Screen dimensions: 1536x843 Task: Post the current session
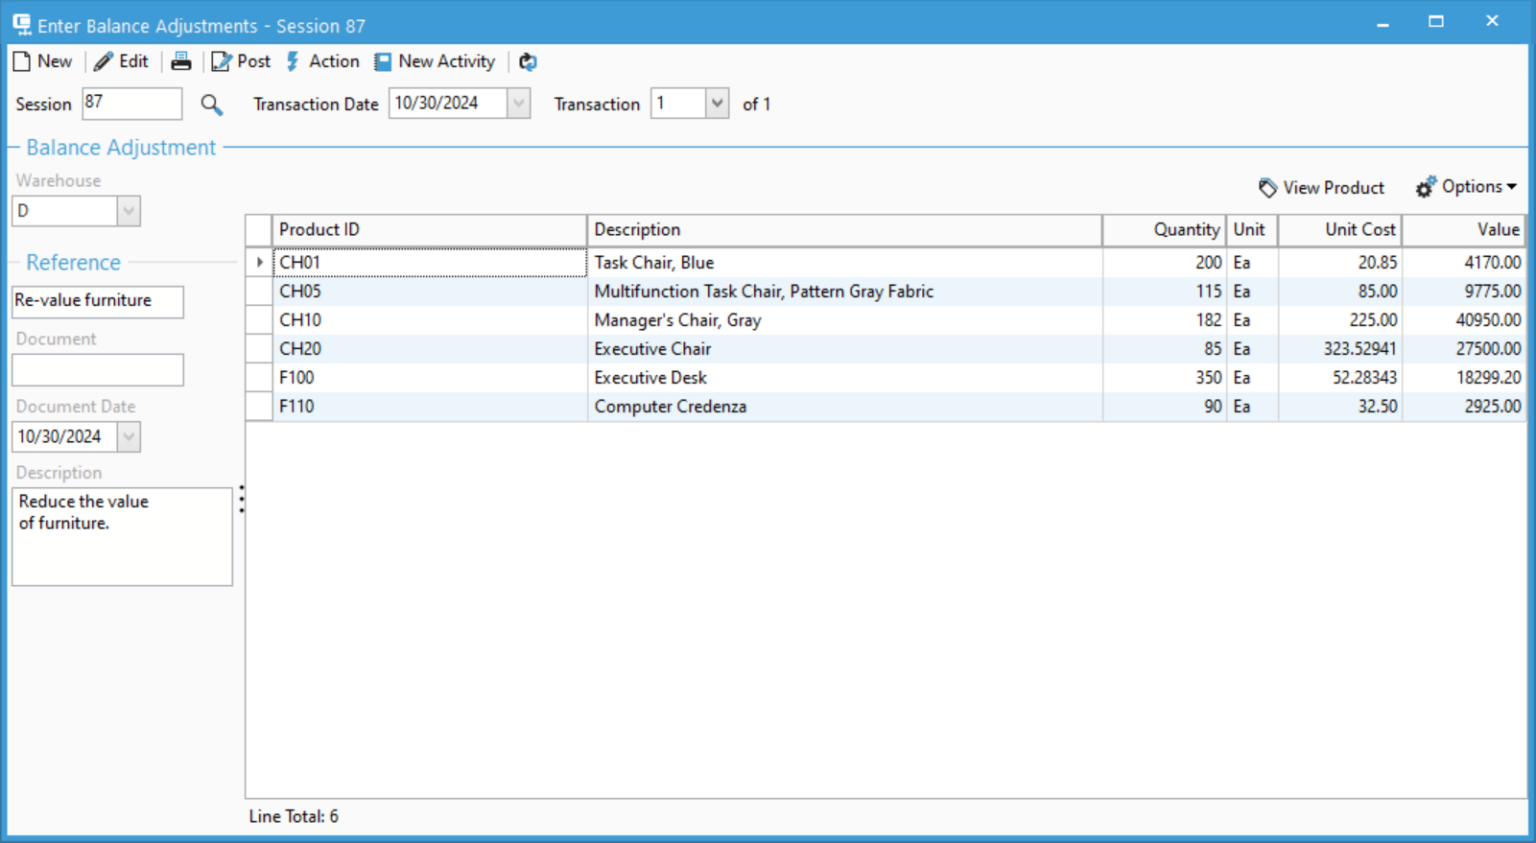tap(240, 61)
